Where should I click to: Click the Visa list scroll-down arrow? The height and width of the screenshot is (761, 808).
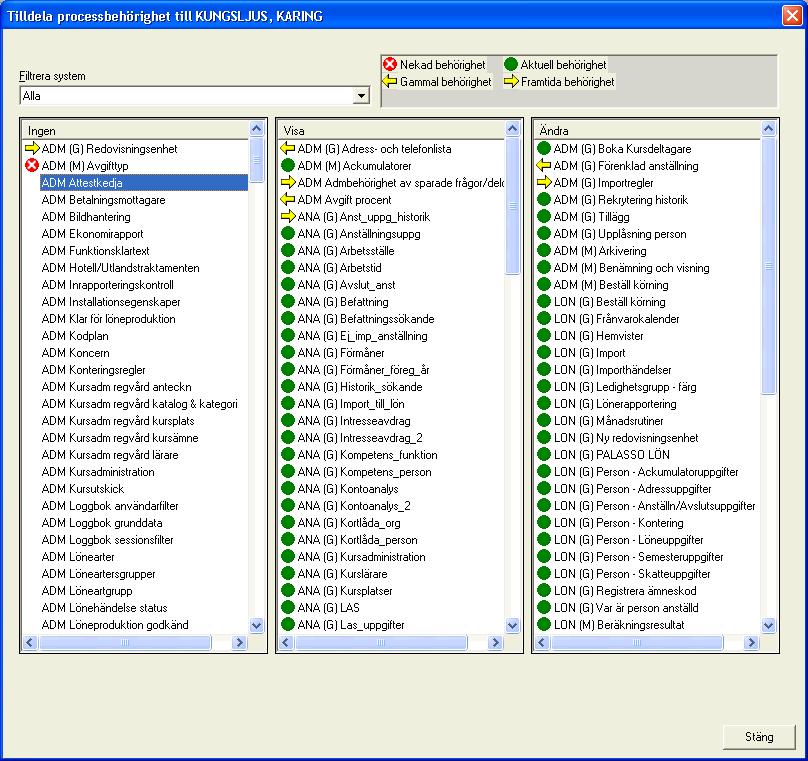(512, 625)
